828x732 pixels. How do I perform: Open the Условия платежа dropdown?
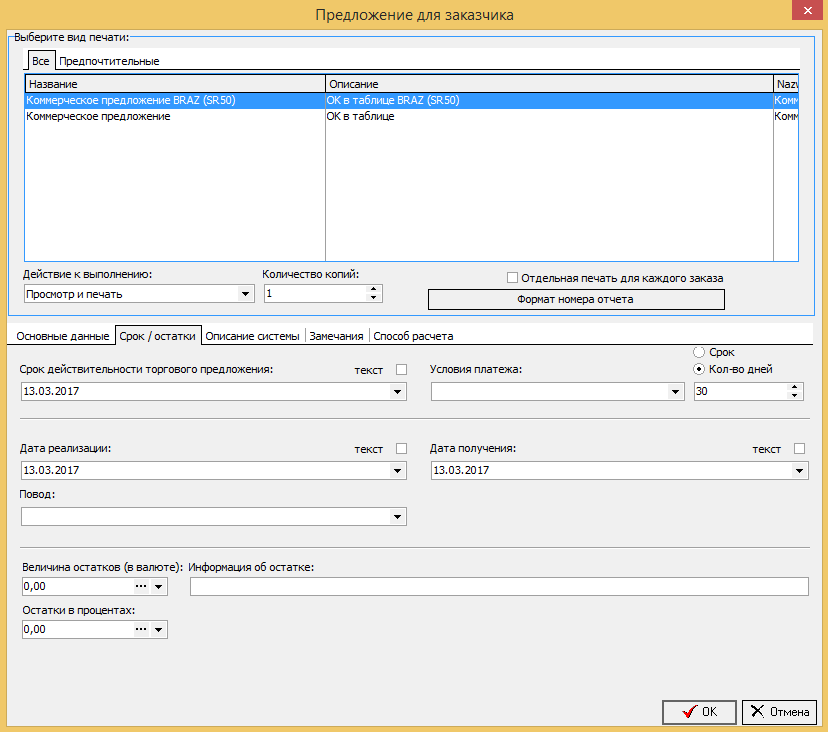click(x=675, y=392)
